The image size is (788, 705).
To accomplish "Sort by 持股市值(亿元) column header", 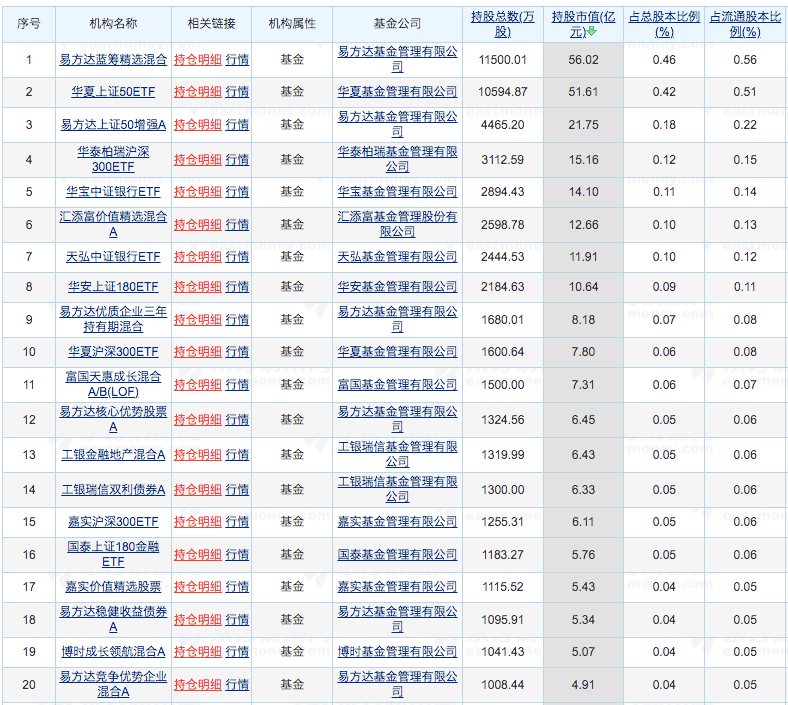I will coord(583,24).
